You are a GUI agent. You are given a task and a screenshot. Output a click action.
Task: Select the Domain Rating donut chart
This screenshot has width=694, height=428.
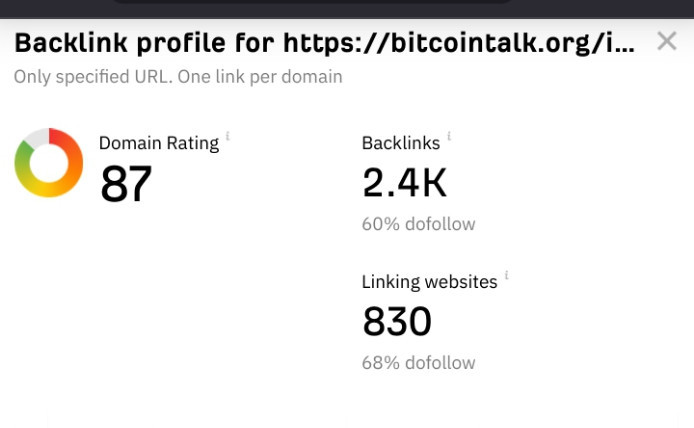click(x=49, y=162)
